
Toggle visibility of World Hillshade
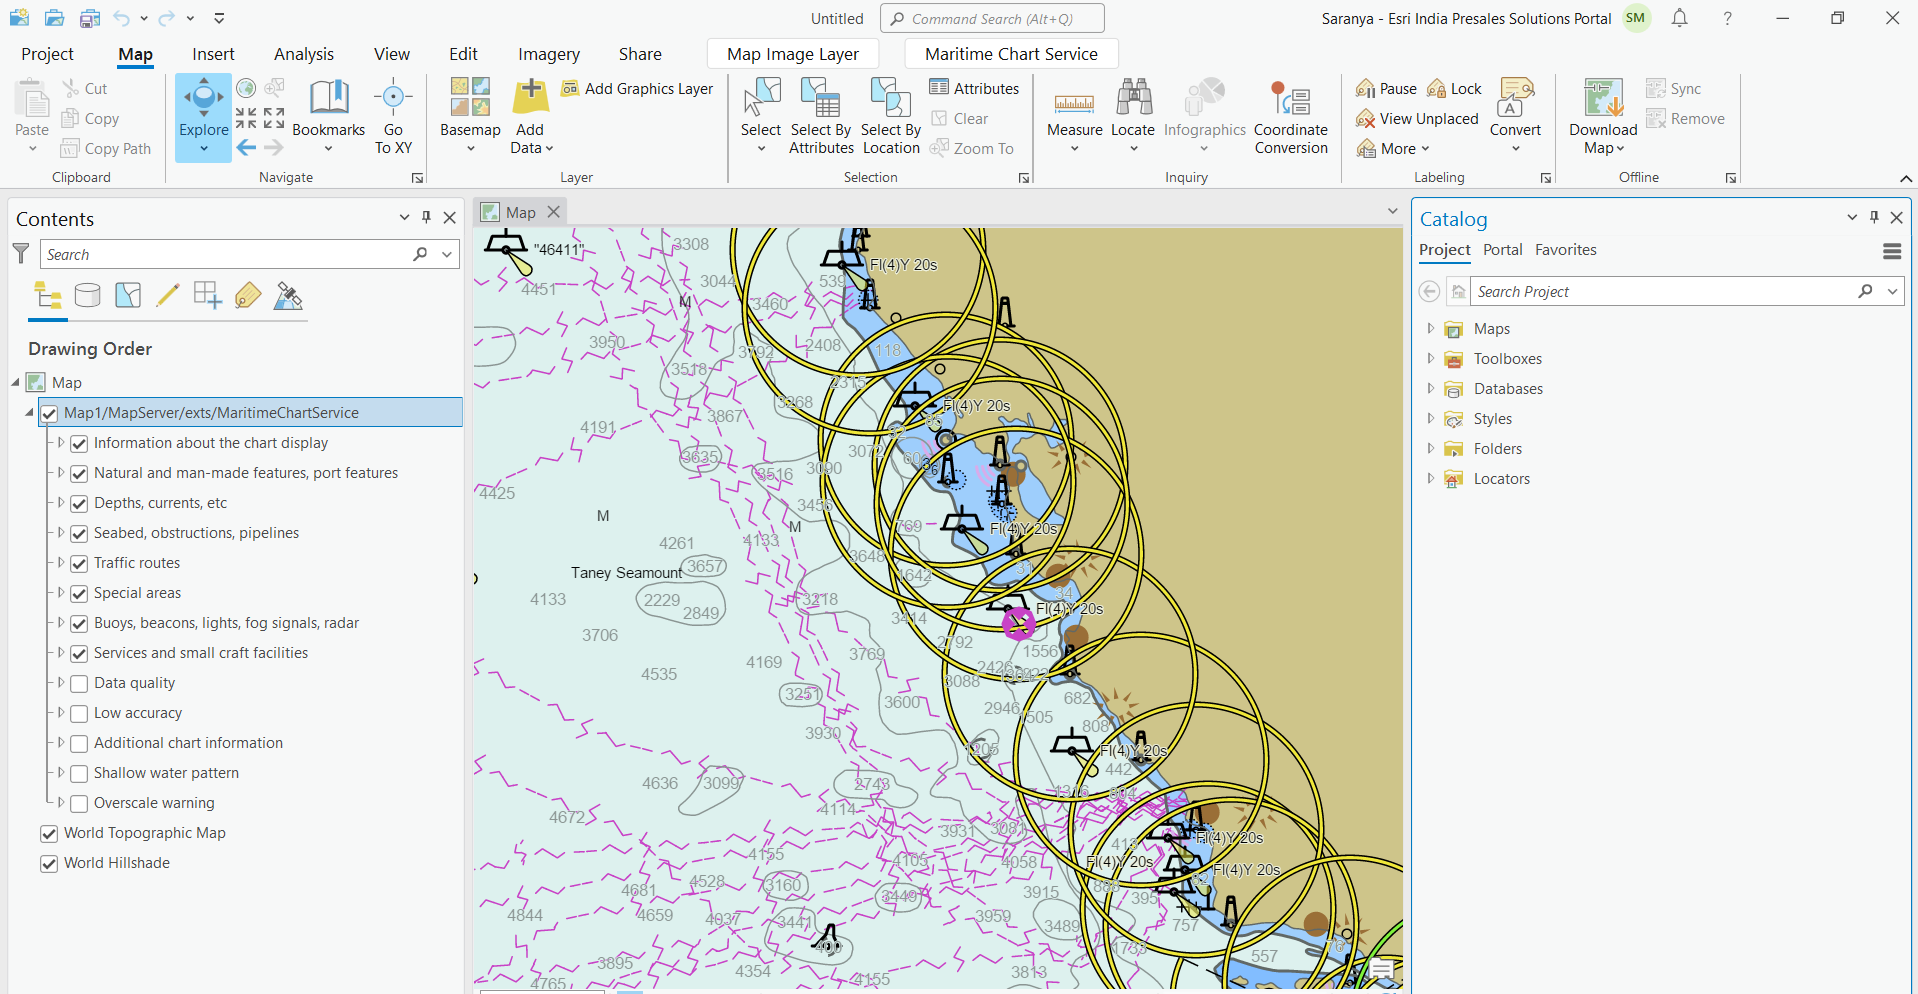(49, 863)
